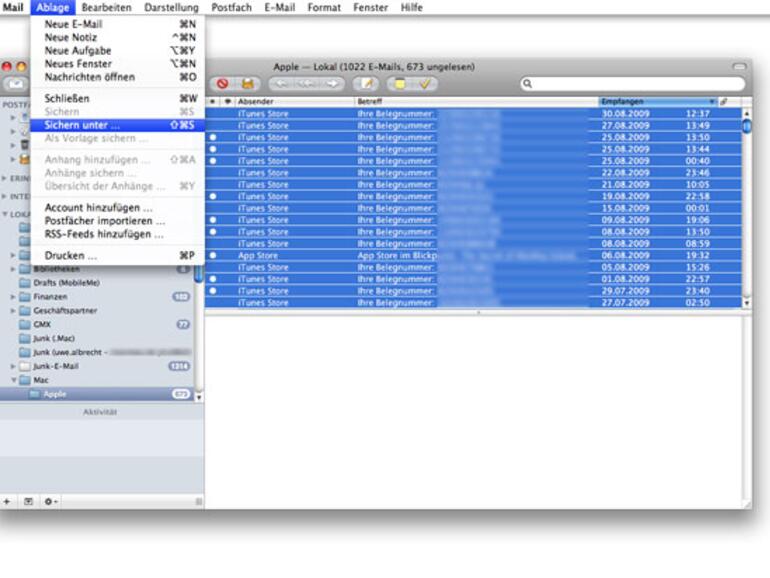
Task: Click the Finanzen folder icon
Action: 25,297
